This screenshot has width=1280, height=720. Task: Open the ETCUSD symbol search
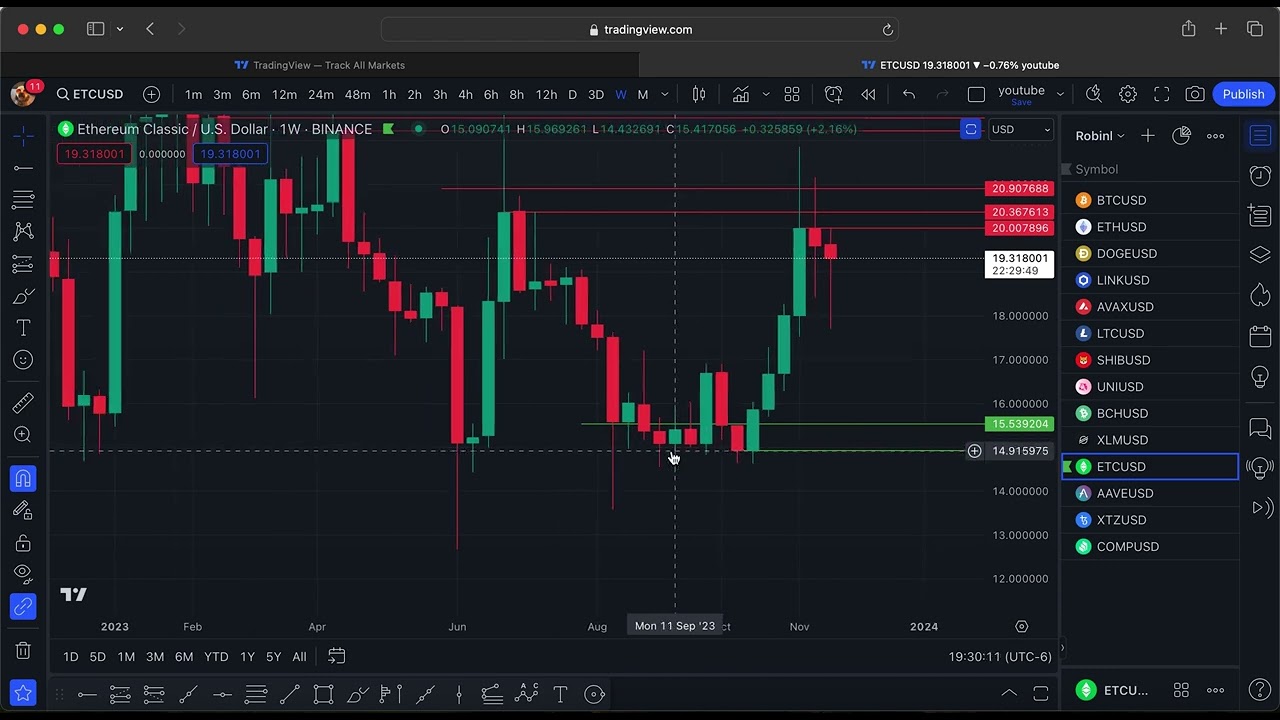coord(90,94)
